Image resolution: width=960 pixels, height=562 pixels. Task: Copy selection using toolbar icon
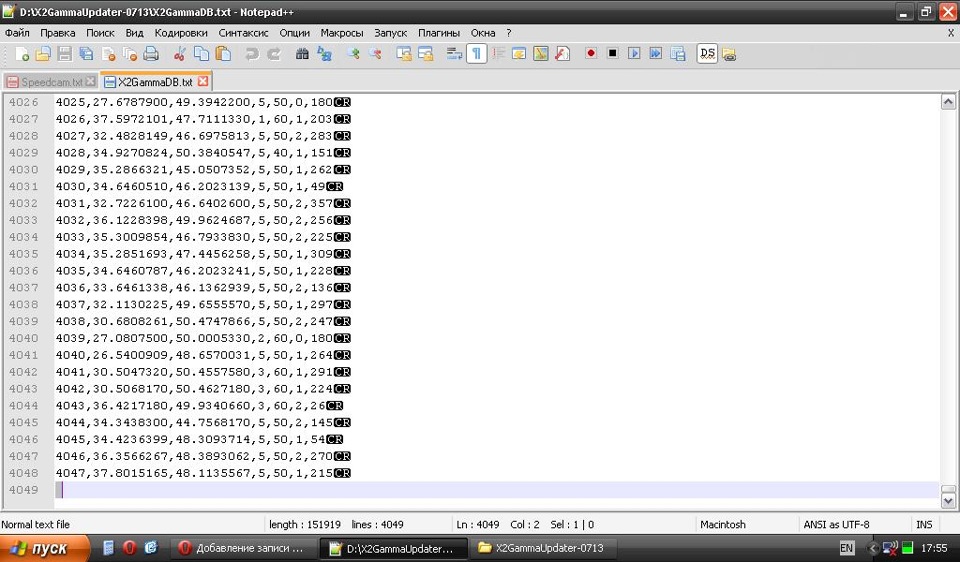coord(201,54)
